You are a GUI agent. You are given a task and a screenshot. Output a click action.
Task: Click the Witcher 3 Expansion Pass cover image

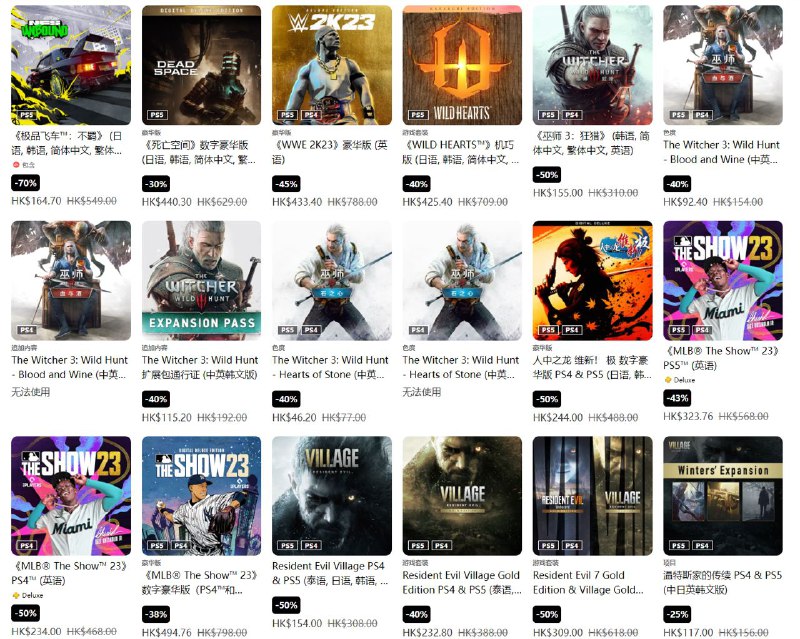[x=202, y=280]
